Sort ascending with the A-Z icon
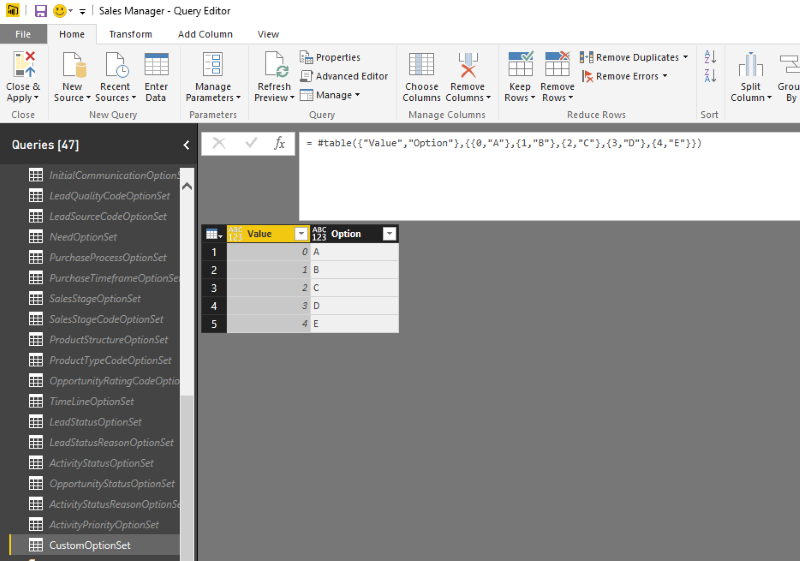This screenshot has width=800, height=561. coord(710,56)
